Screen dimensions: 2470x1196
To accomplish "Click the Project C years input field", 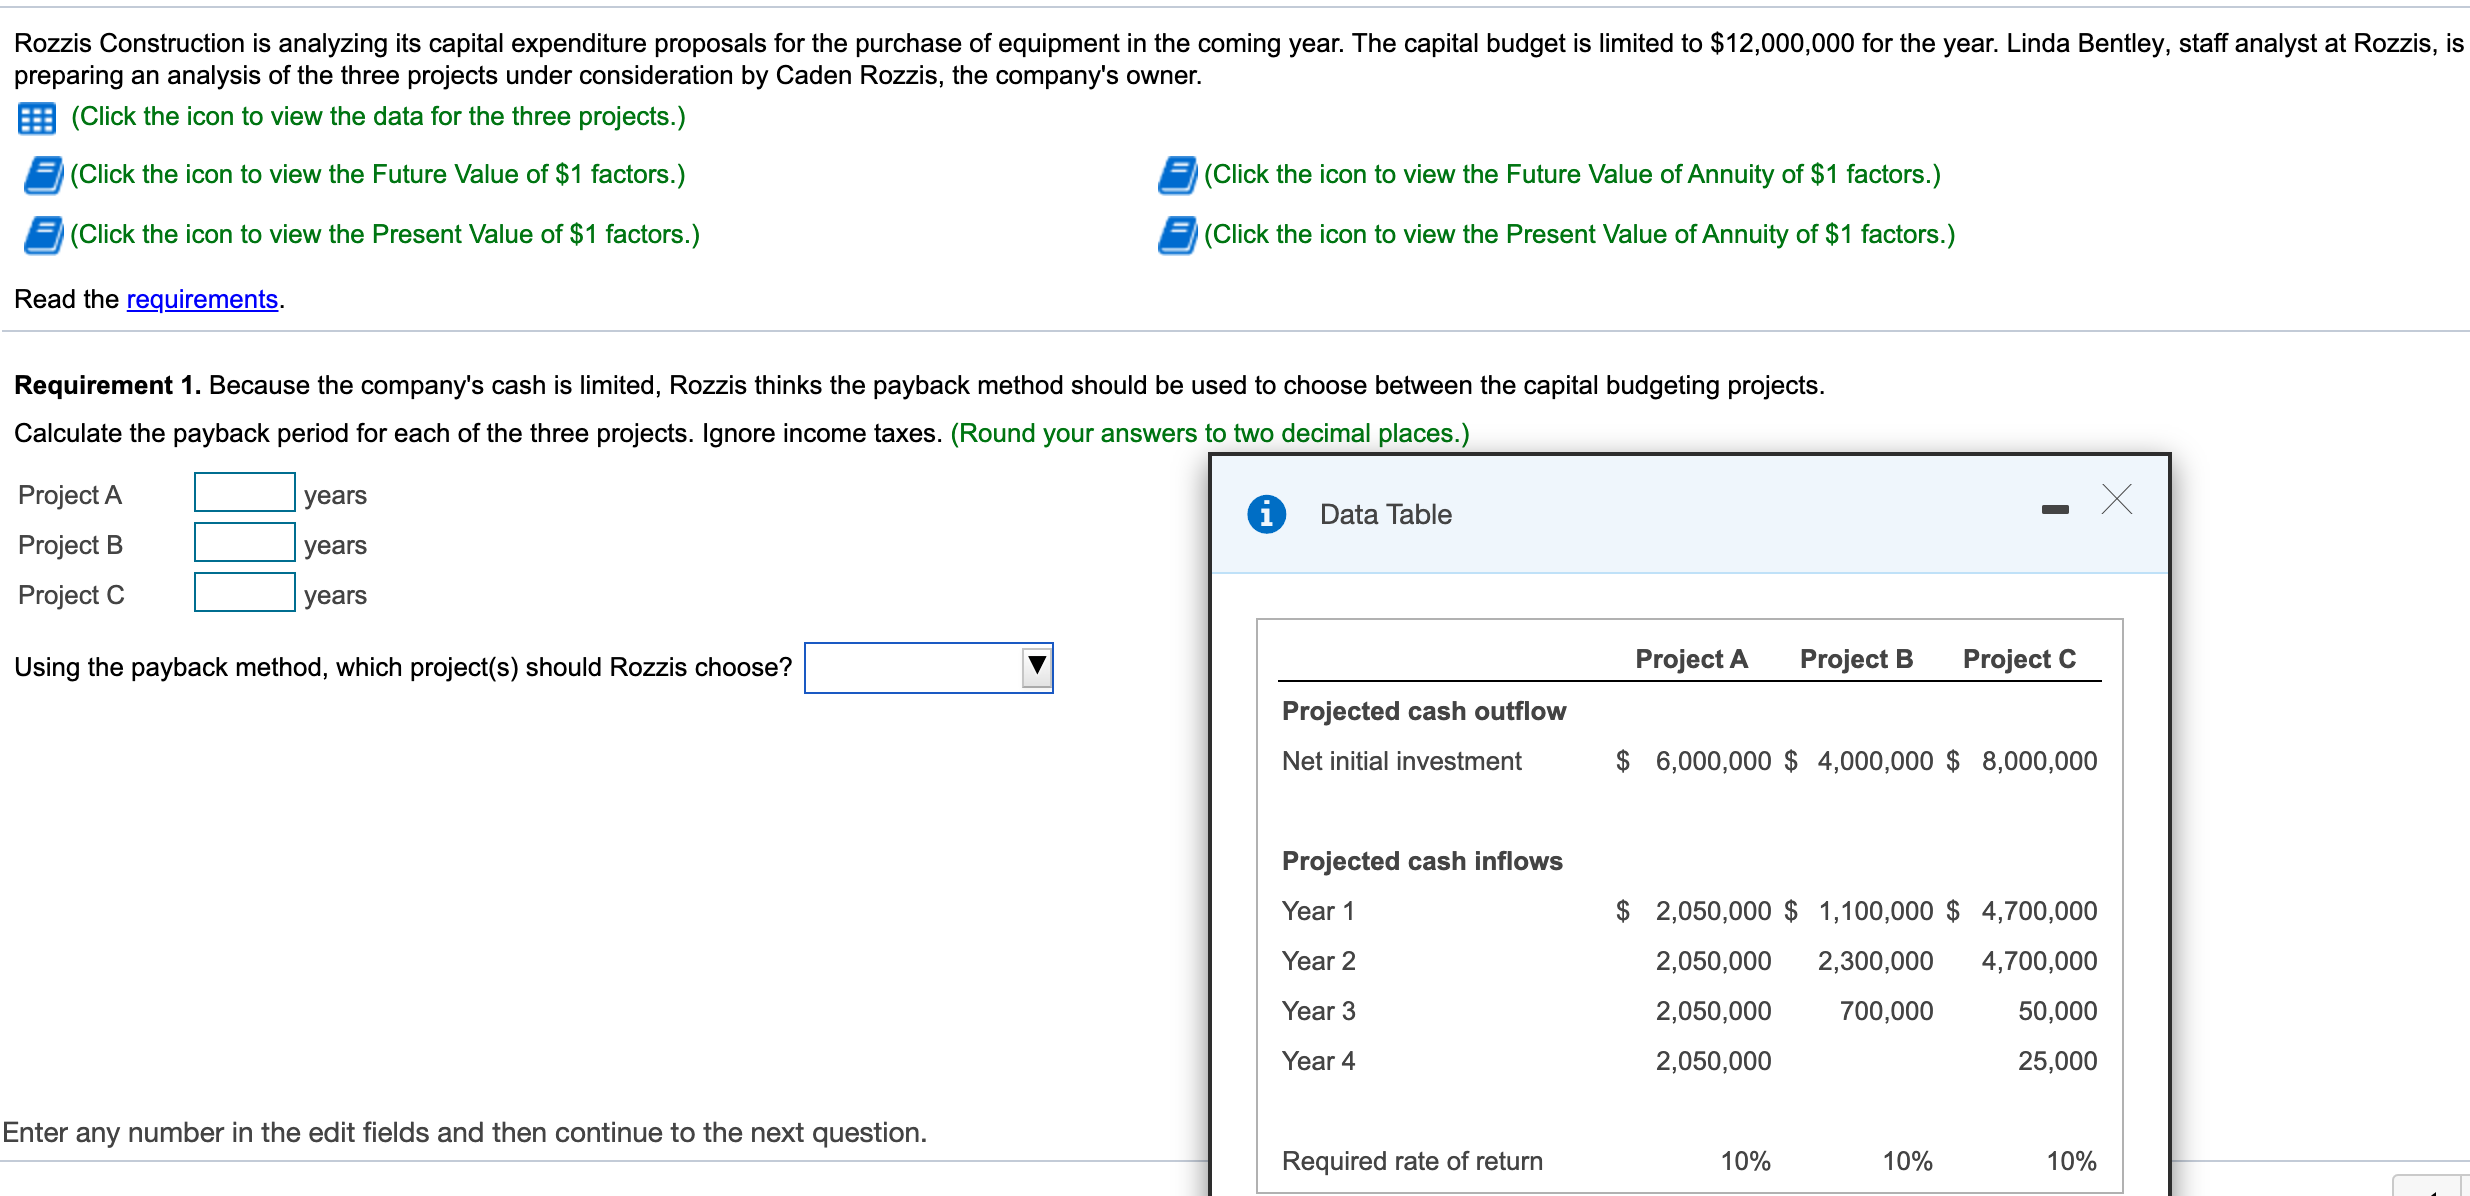I will pos(245,593).
